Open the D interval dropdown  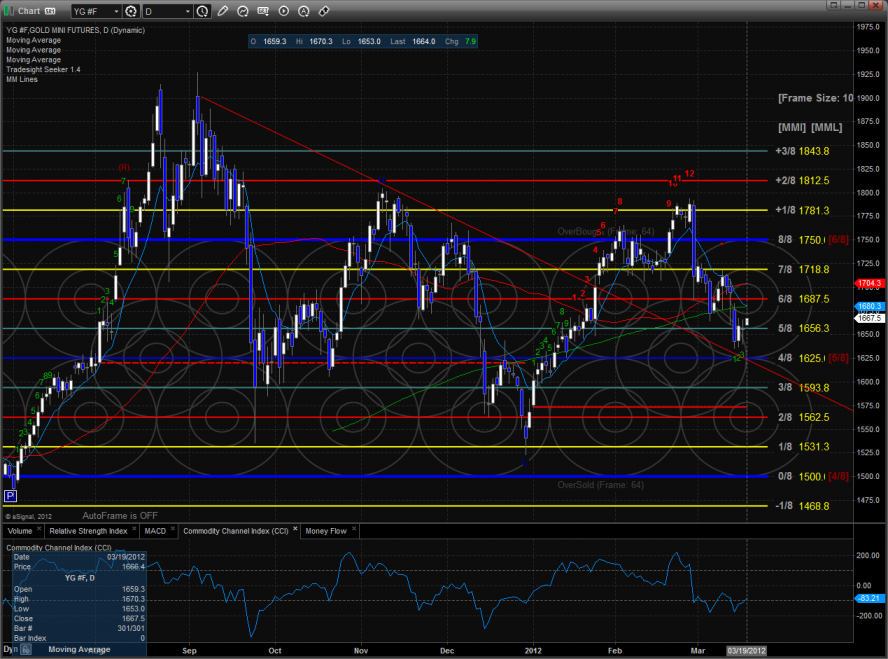(187, 11)
